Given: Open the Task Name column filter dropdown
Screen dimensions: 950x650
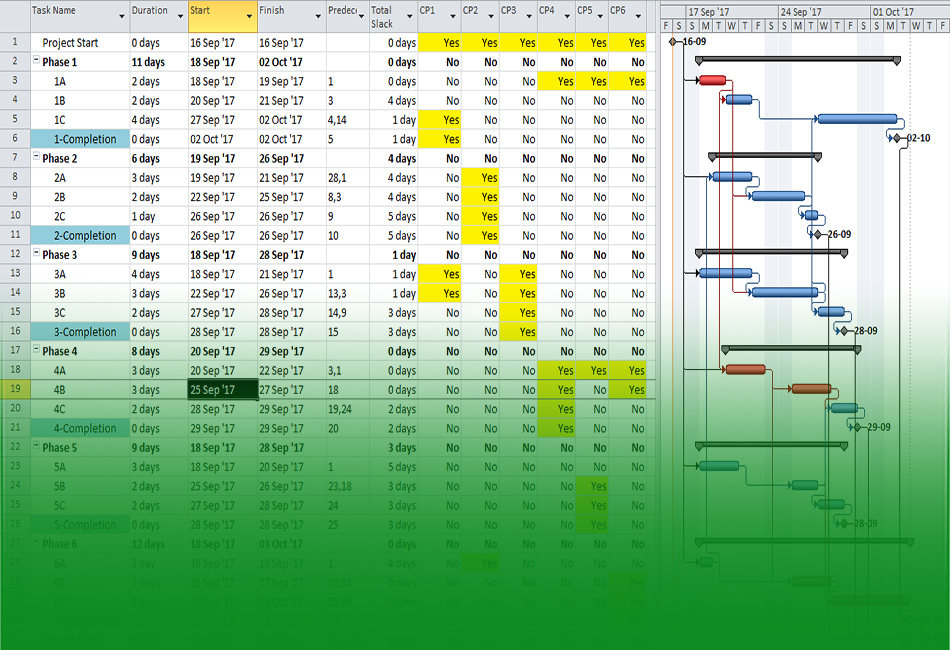Looking at the screenshot, I should (x=121, y=17).
